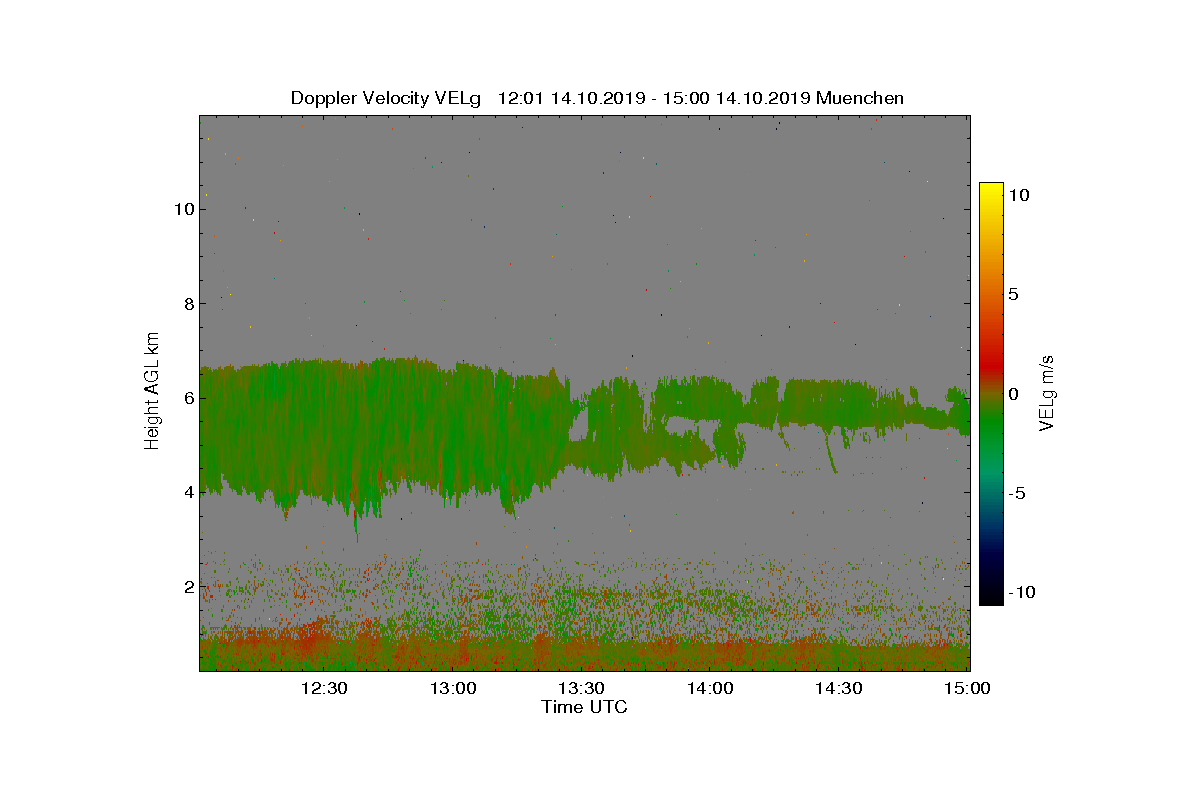Click the 12:30 time tick label
The image size is (1200, 800).
tap(323, 688)
